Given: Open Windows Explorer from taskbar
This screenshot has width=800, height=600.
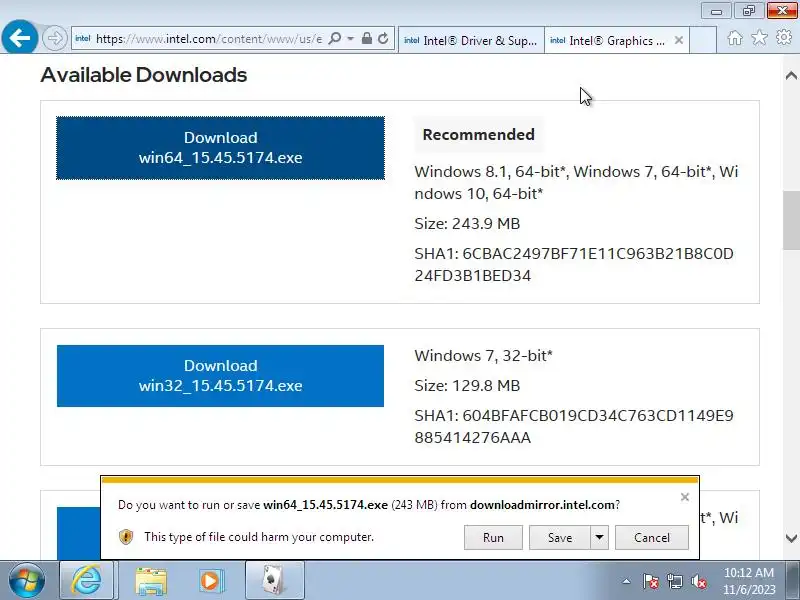Looking at the screenshot, I should click(151, 581).
